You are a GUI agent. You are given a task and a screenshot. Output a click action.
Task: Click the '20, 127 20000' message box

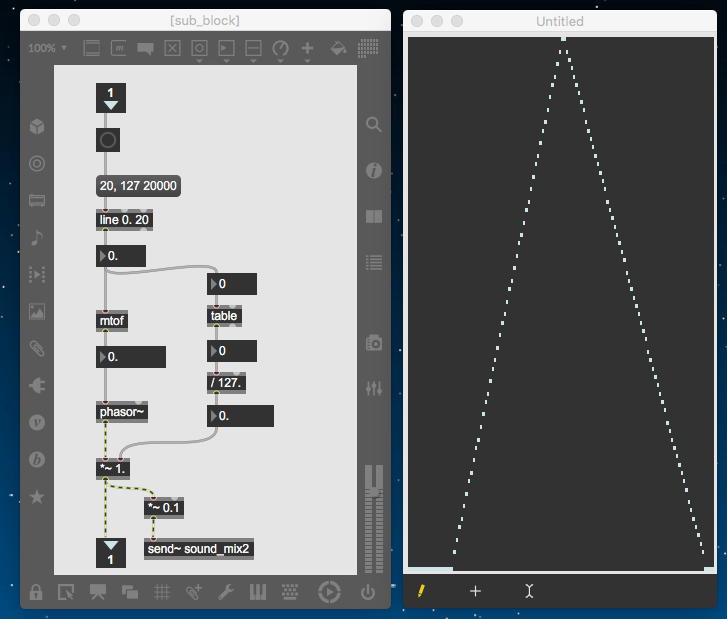click(x=138, y=186)
